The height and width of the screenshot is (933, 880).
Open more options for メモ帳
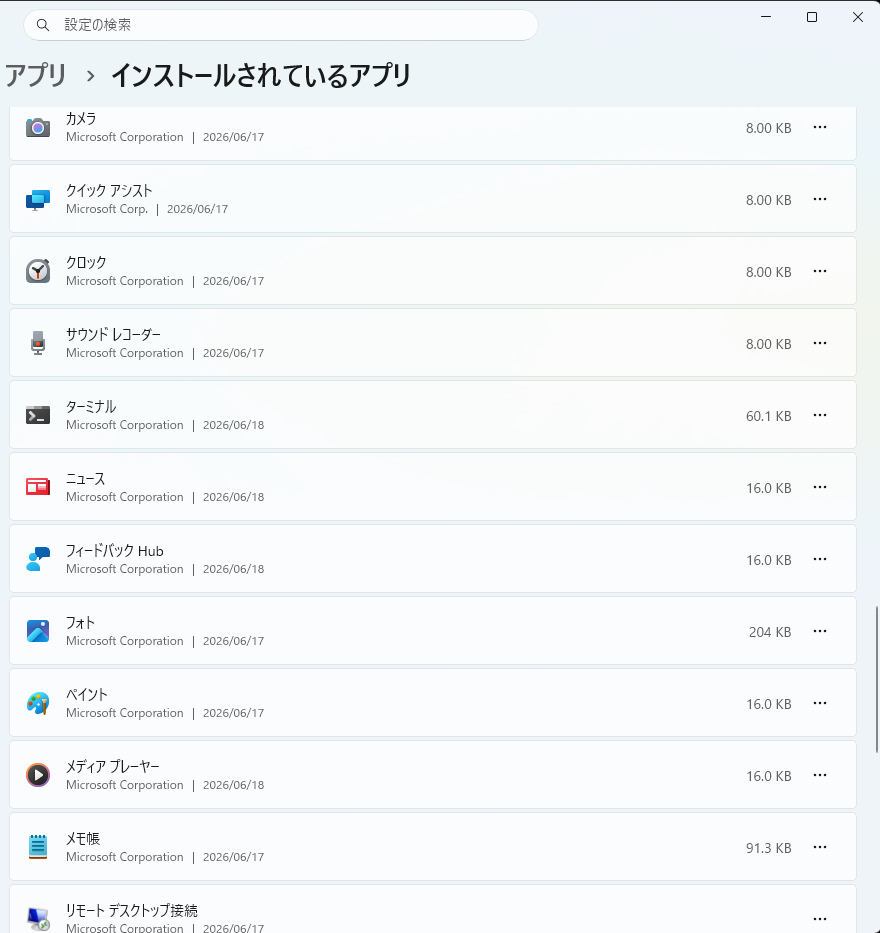click(820, 847)
